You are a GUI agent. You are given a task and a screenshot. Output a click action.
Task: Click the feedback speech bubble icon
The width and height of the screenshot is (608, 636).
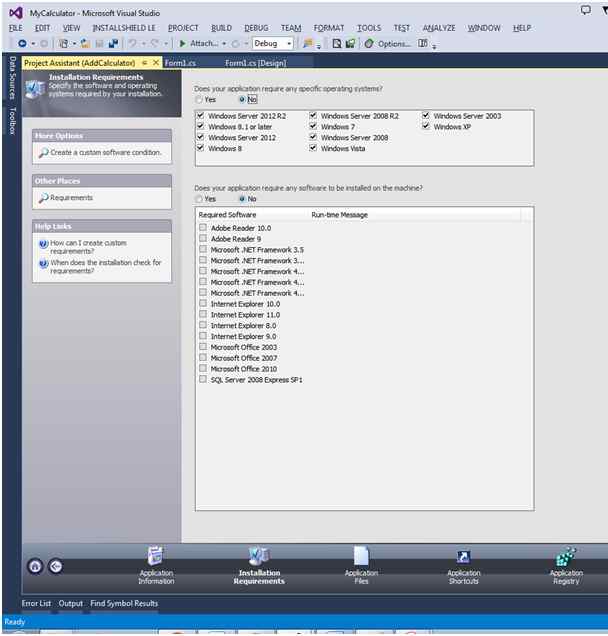tap(585, 10)
